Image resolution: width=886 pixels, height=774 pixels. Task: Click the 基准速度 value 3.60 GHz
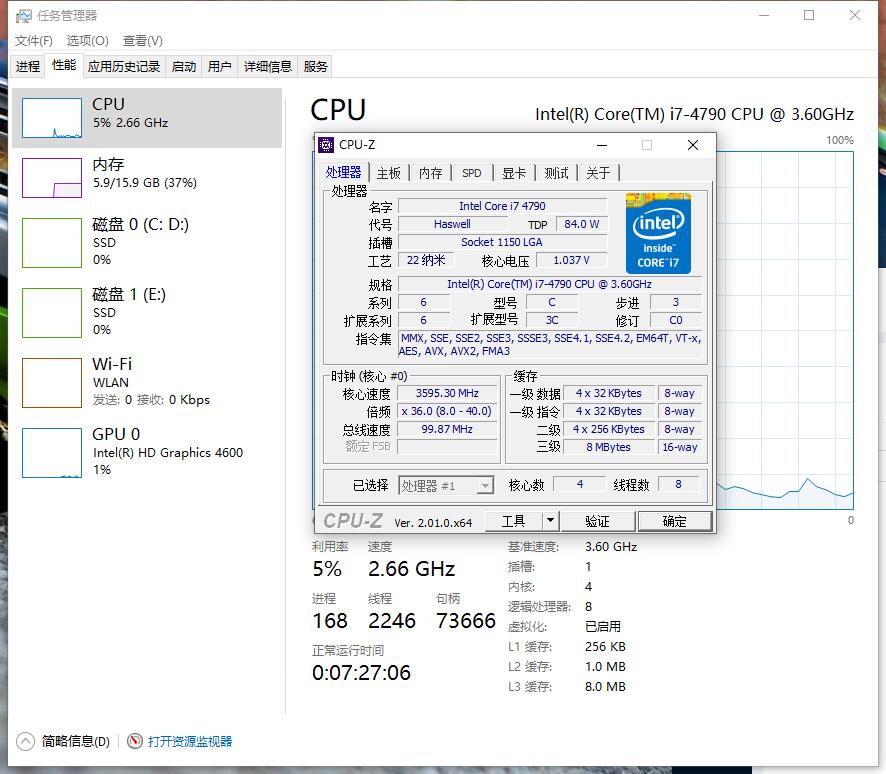pos(611,547)
